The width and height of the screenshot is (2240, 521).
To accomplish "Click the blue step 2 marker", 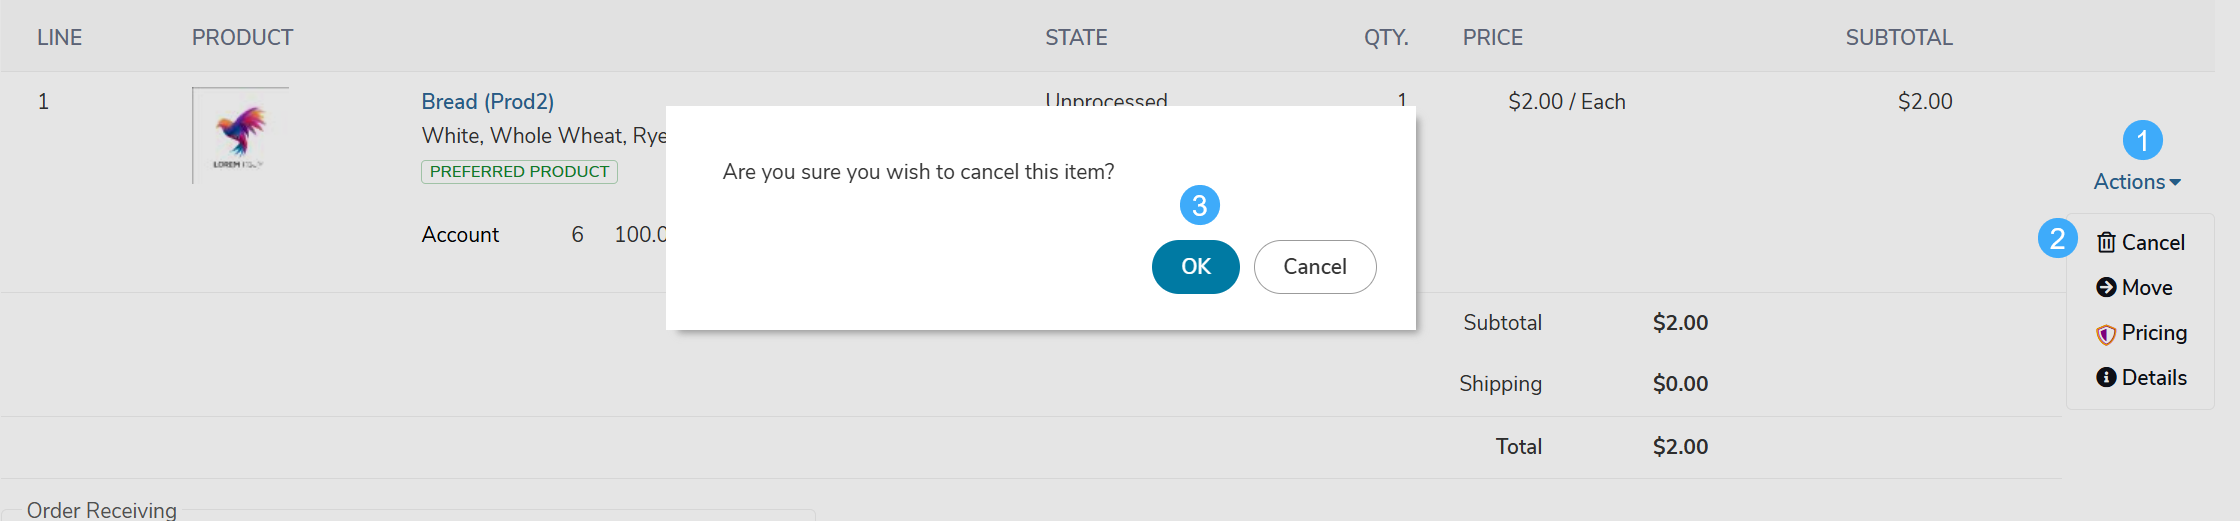I will click(2058, 238).
